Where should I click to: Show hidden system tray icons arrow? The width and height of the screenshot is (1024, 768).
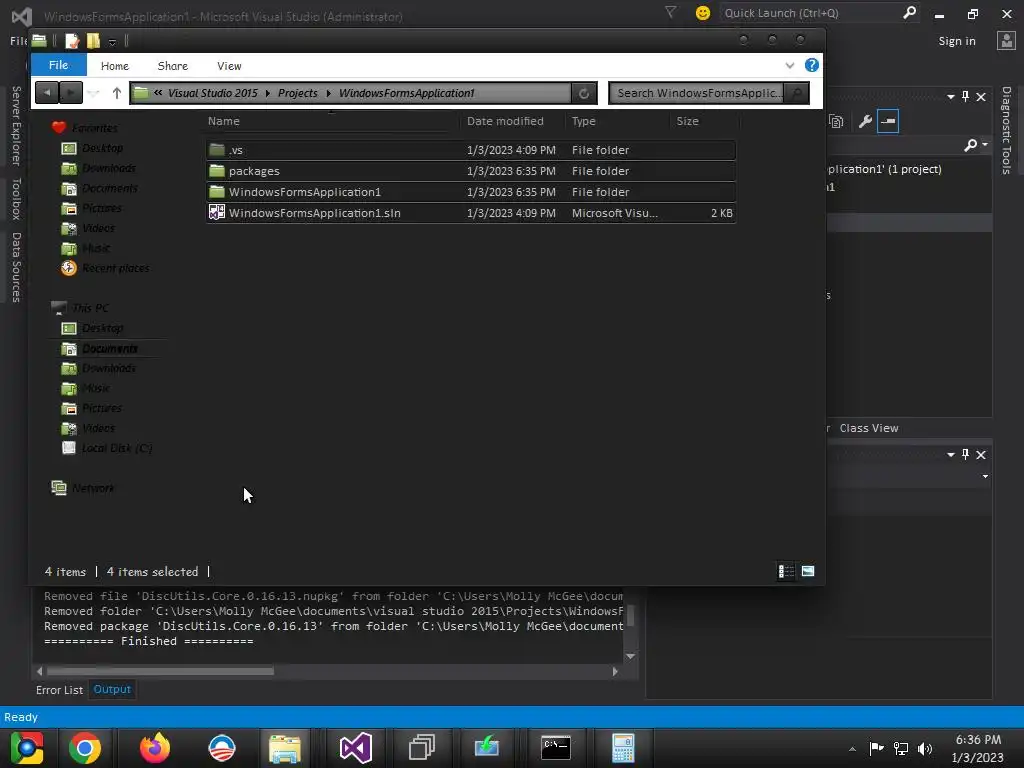(x=852, y=749)
